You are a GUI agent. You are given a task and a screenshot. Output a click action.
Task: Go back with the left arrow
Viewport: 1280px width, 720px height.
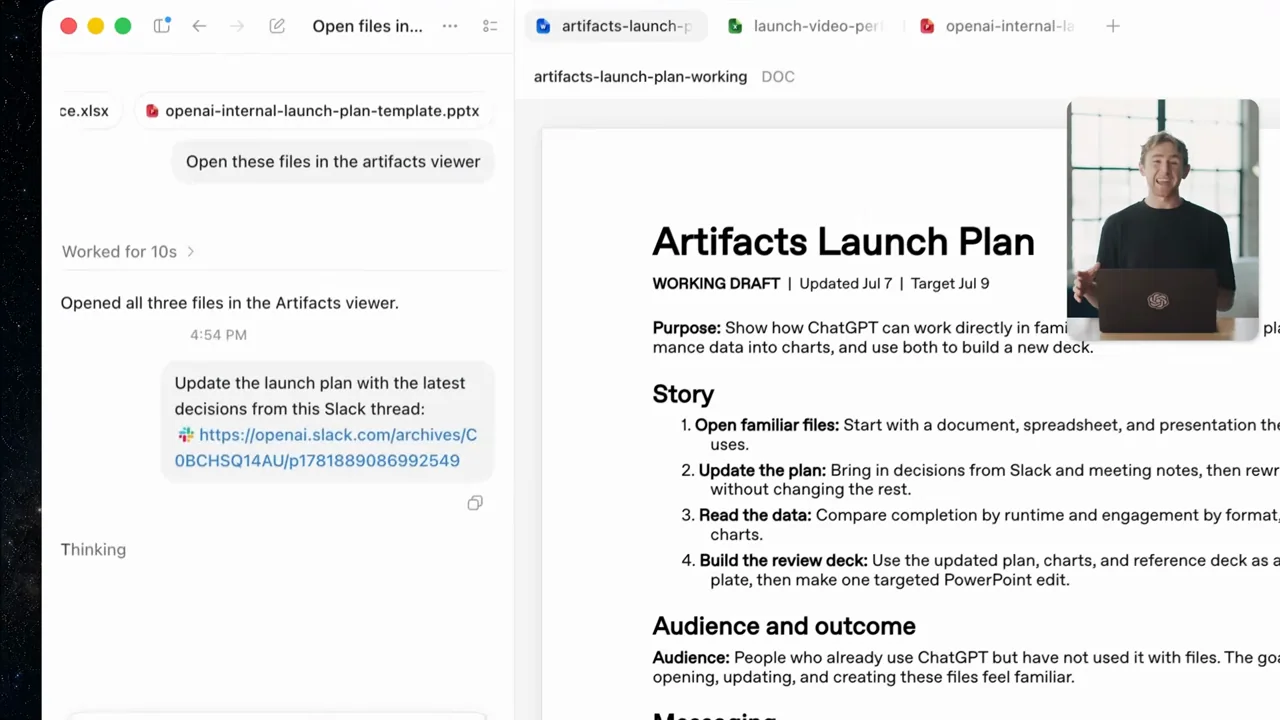click(199, 26)
